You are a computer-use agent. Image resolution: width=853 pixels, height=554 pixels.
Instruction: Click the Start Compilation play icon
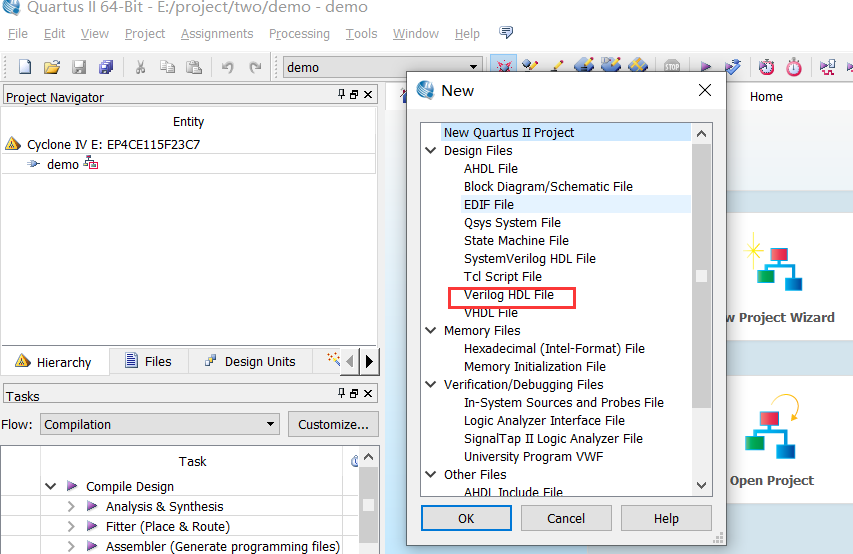tap(706, 67)
